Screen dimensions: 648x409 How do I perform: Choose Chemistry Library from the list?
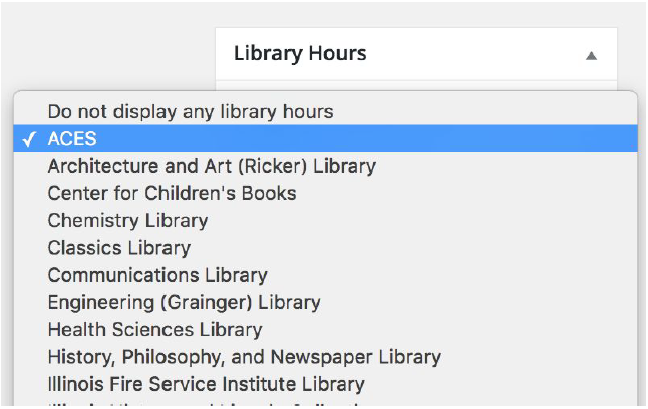pyautogui.click(x=127, y=220)
